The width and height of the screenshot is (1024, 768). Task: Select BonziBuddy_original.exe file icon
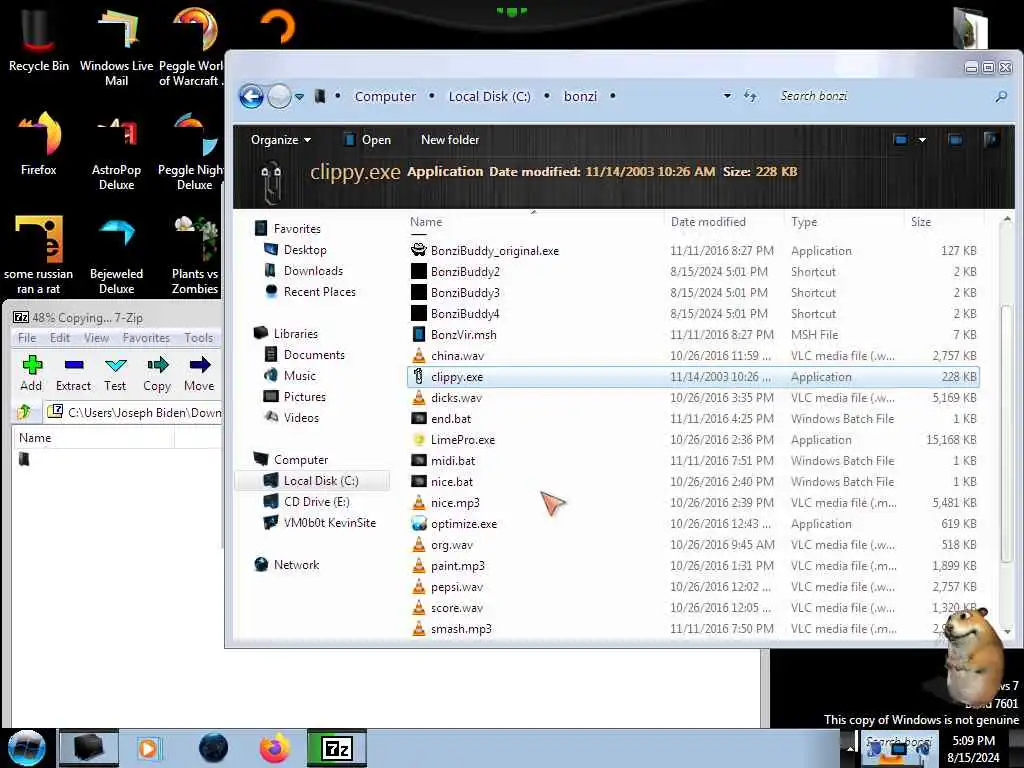click(x=419, y=251)
